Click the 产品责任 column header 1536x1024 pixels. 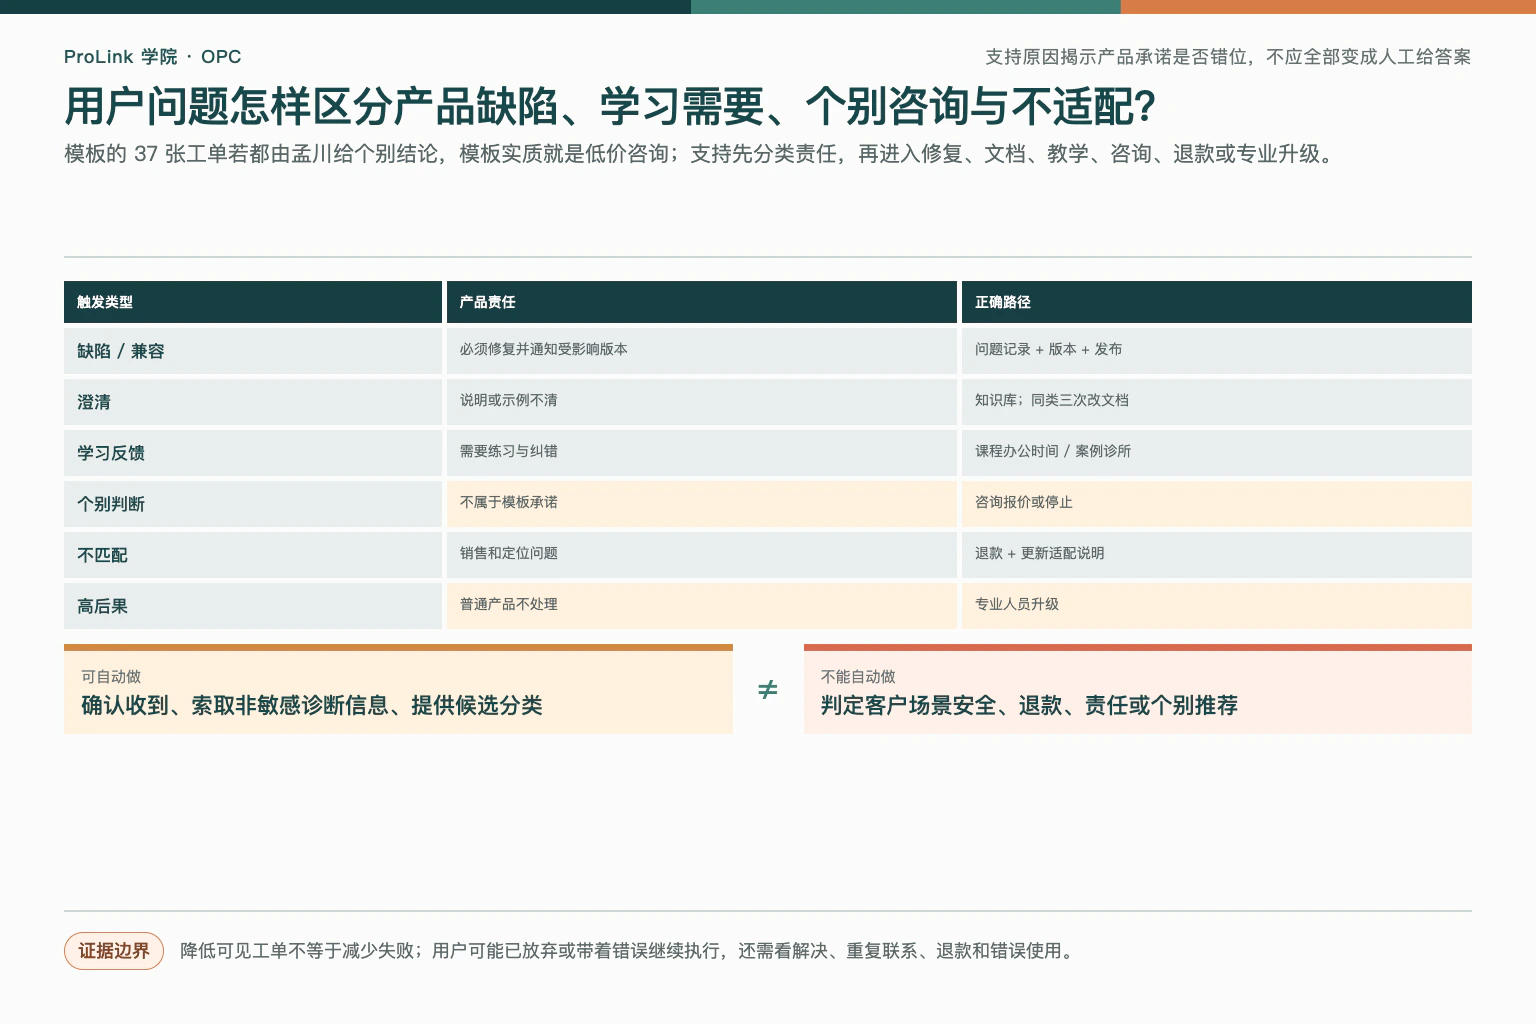click(702, 302)
